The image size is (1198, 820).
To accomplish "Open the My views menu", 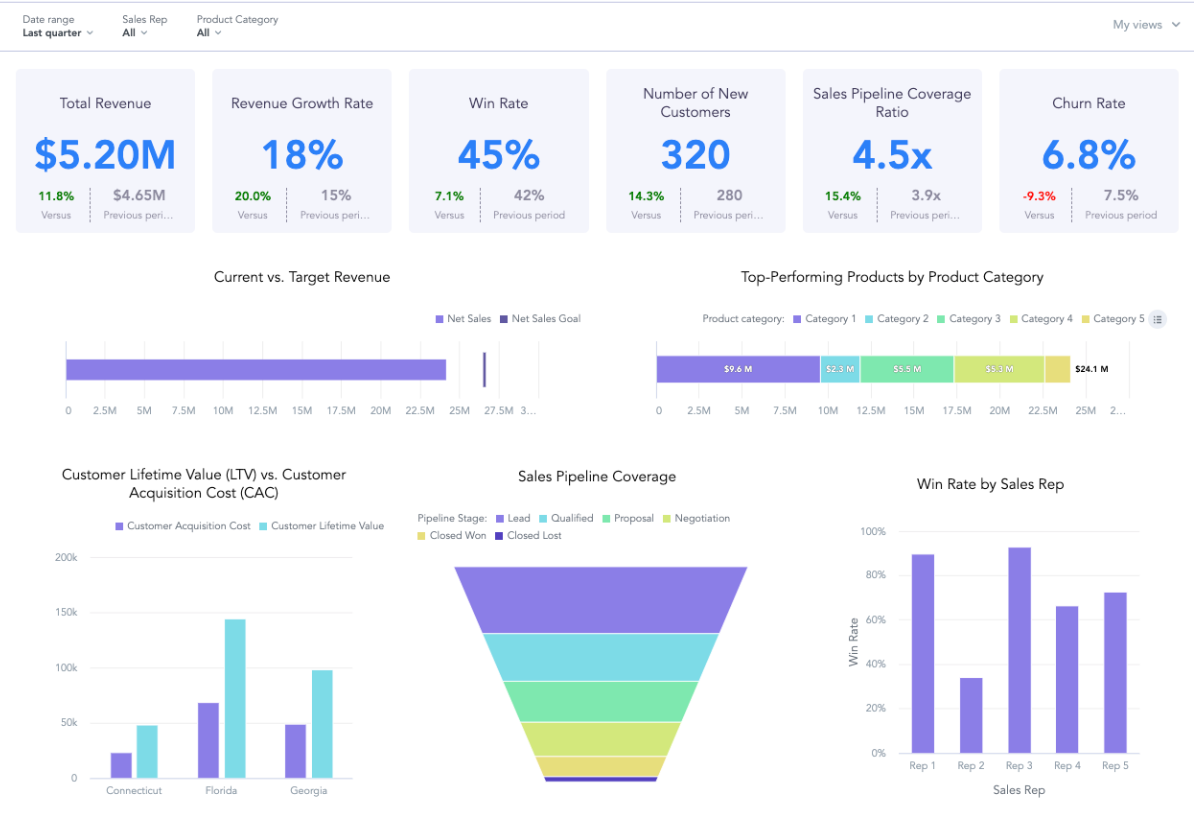I will 1146,25.
